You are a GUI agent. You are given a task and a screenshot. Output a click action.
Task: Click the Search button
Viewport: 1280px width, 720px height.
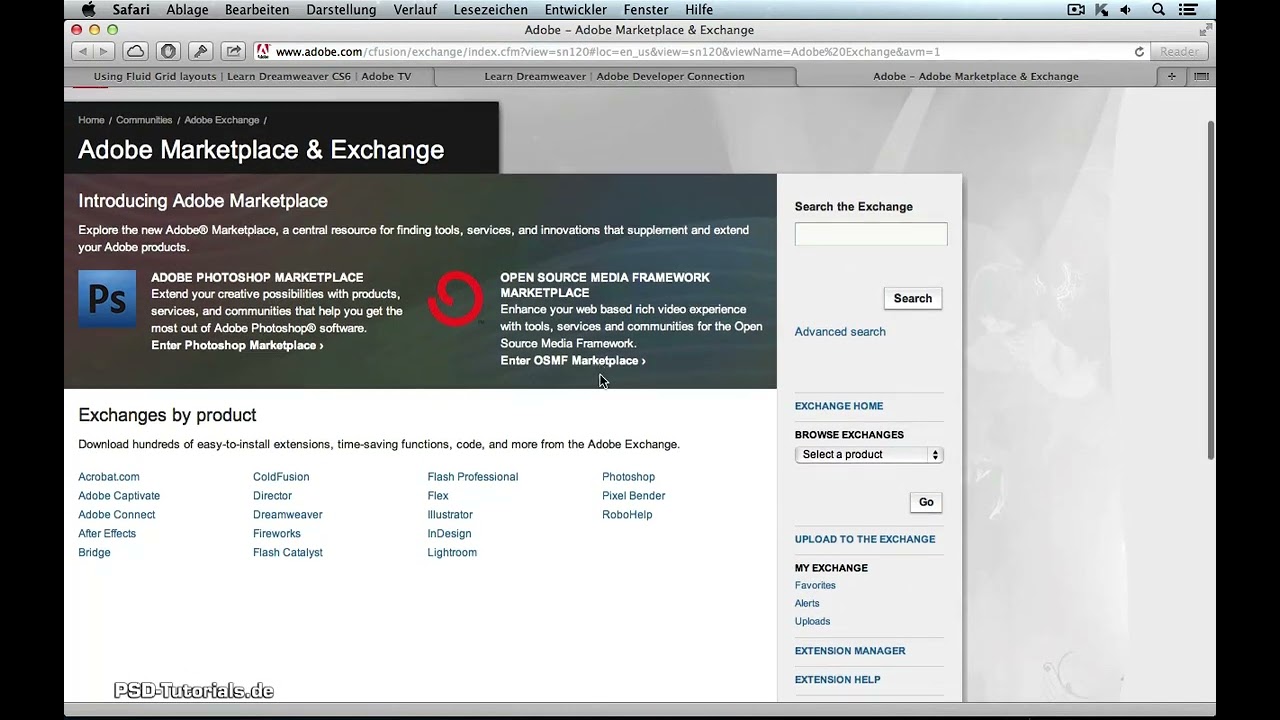pyautogui.click(x=913, y=298)
